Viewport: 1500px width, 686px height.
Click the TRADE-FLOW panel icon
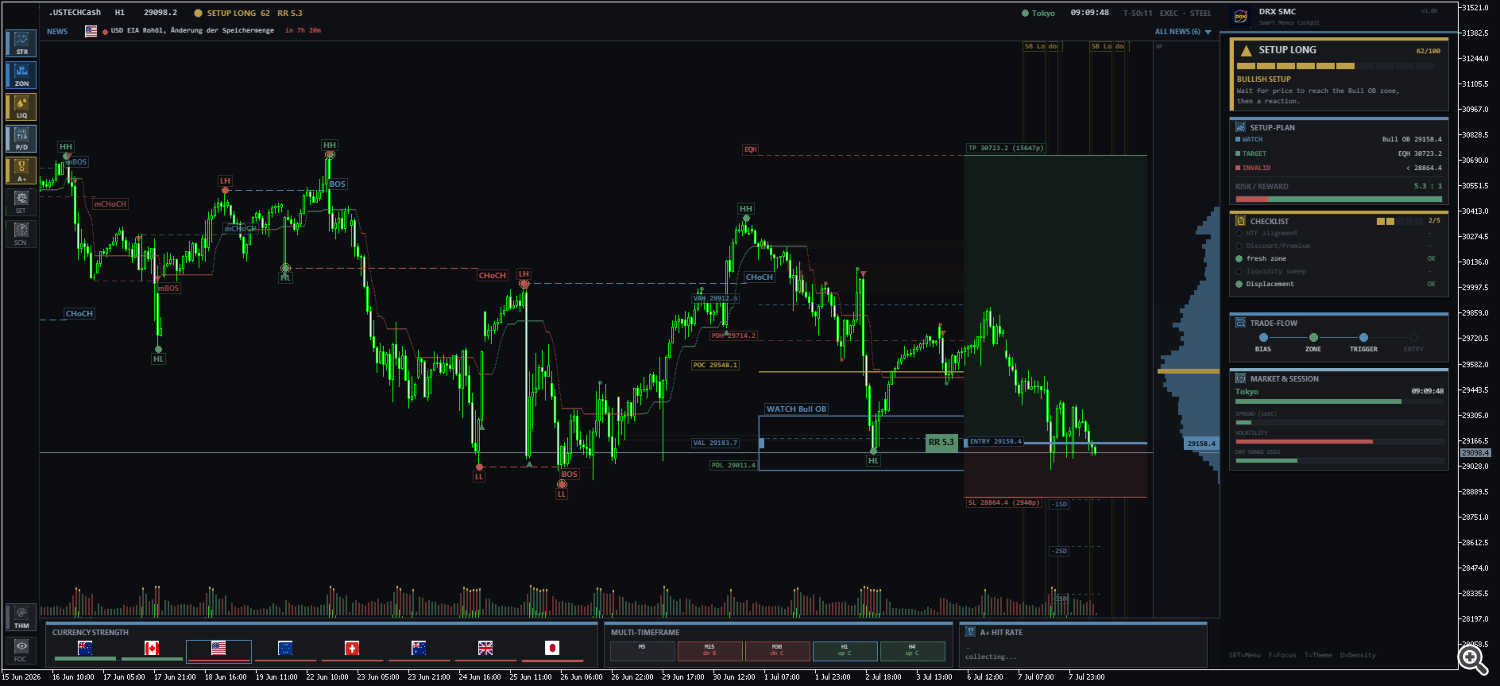click(x=1241, y=323)
